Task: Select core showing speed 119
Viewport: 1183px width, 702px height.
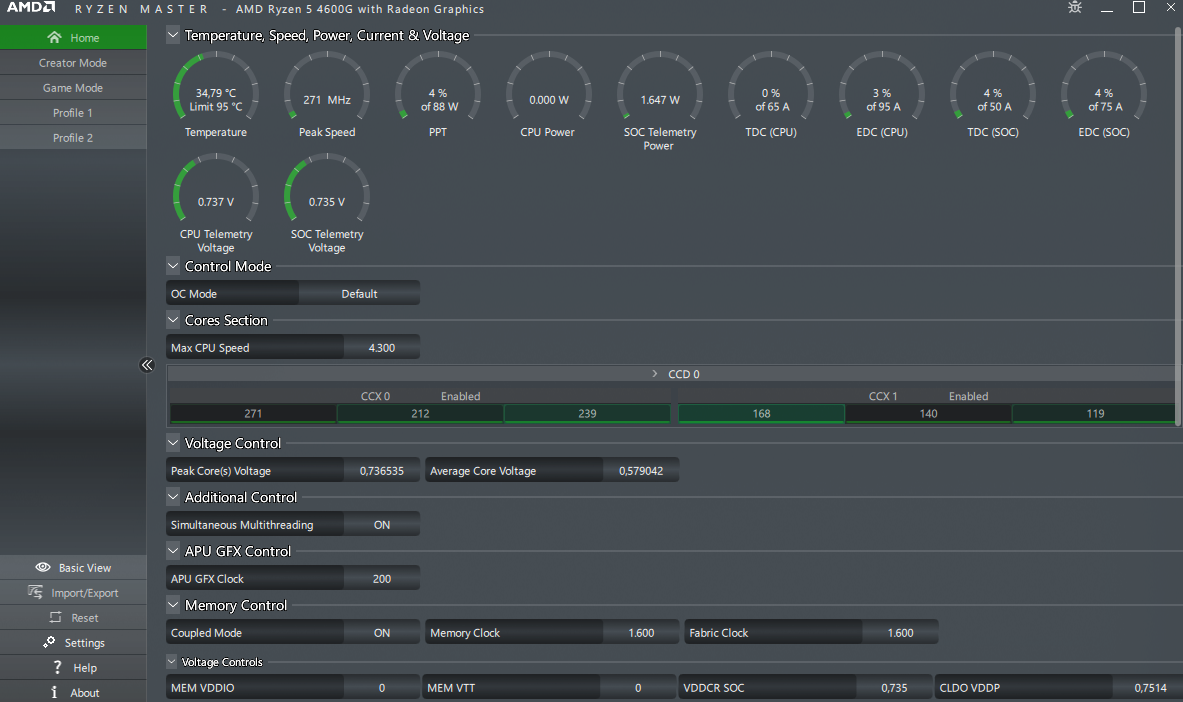Action: (x=1095, y=414)
